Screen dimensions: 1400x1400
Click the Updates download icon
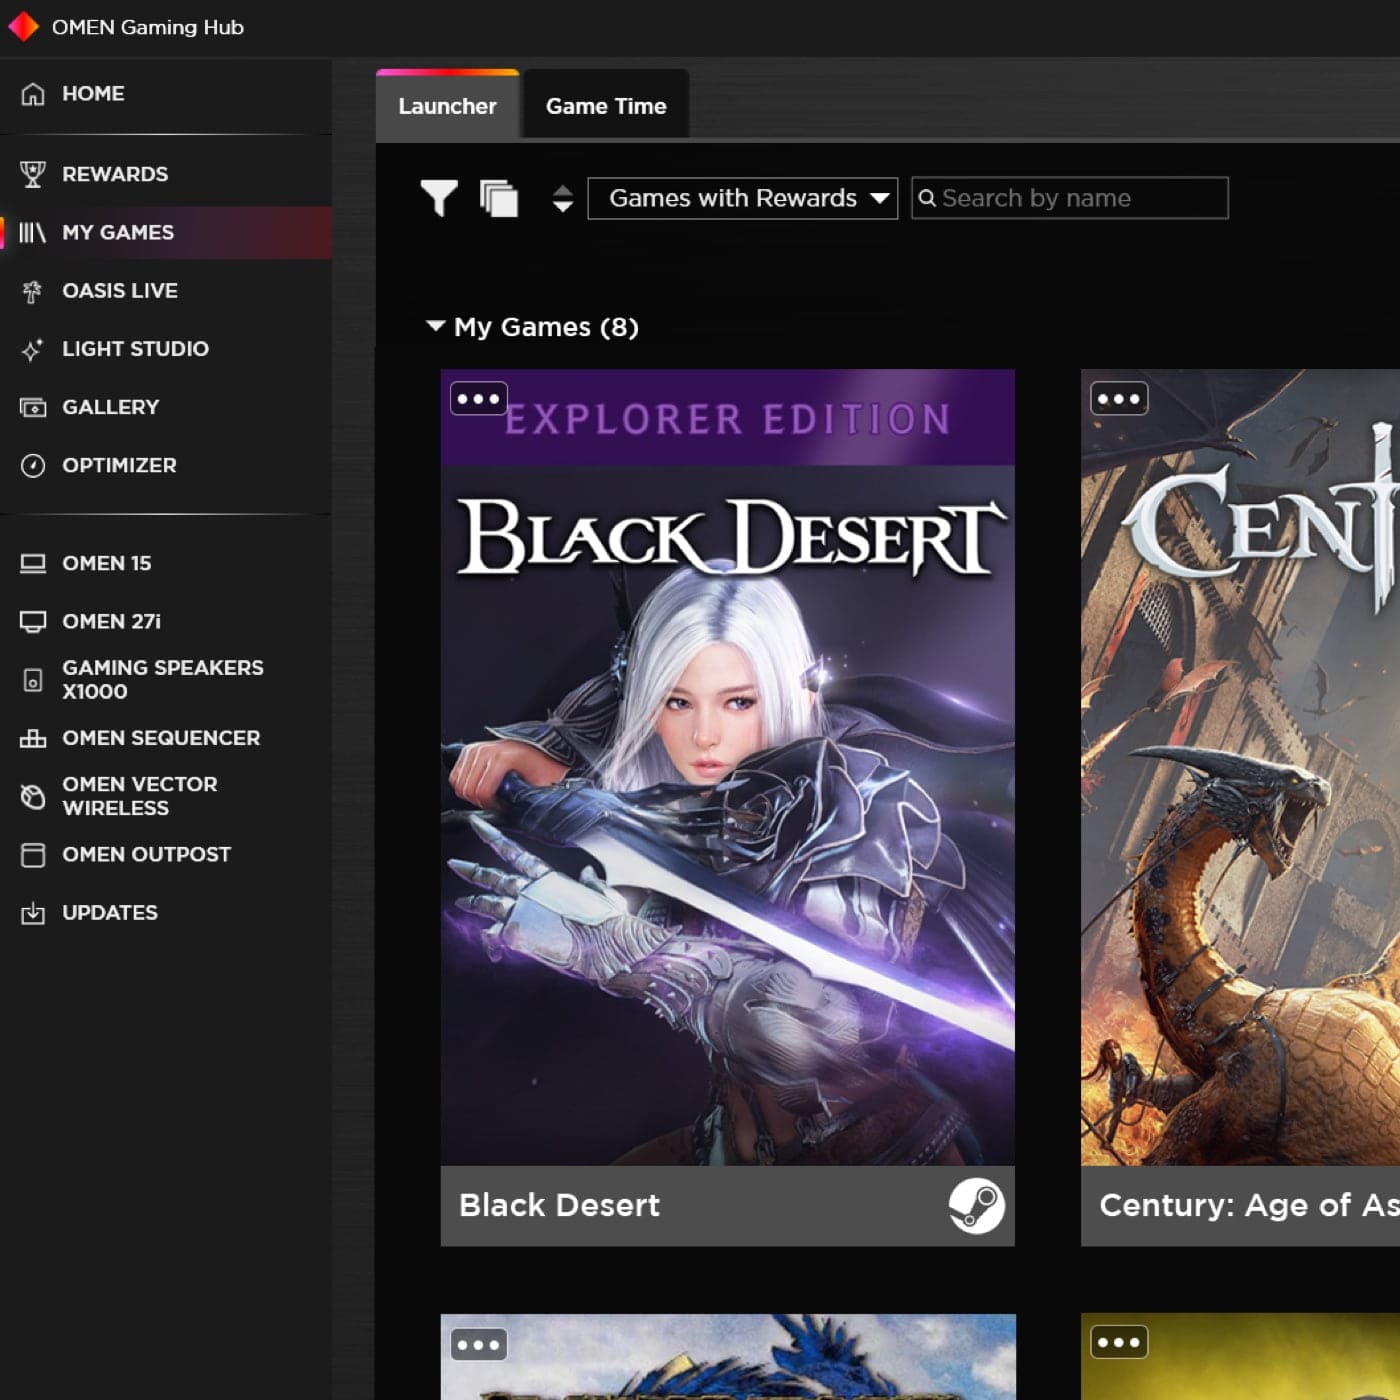coord(33,913)
